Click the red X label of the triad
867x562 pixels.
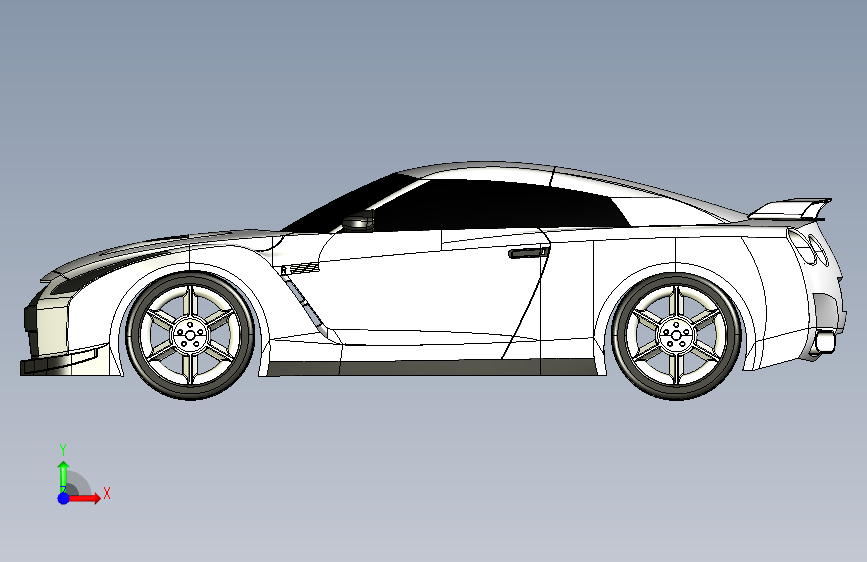pos(107,493)
